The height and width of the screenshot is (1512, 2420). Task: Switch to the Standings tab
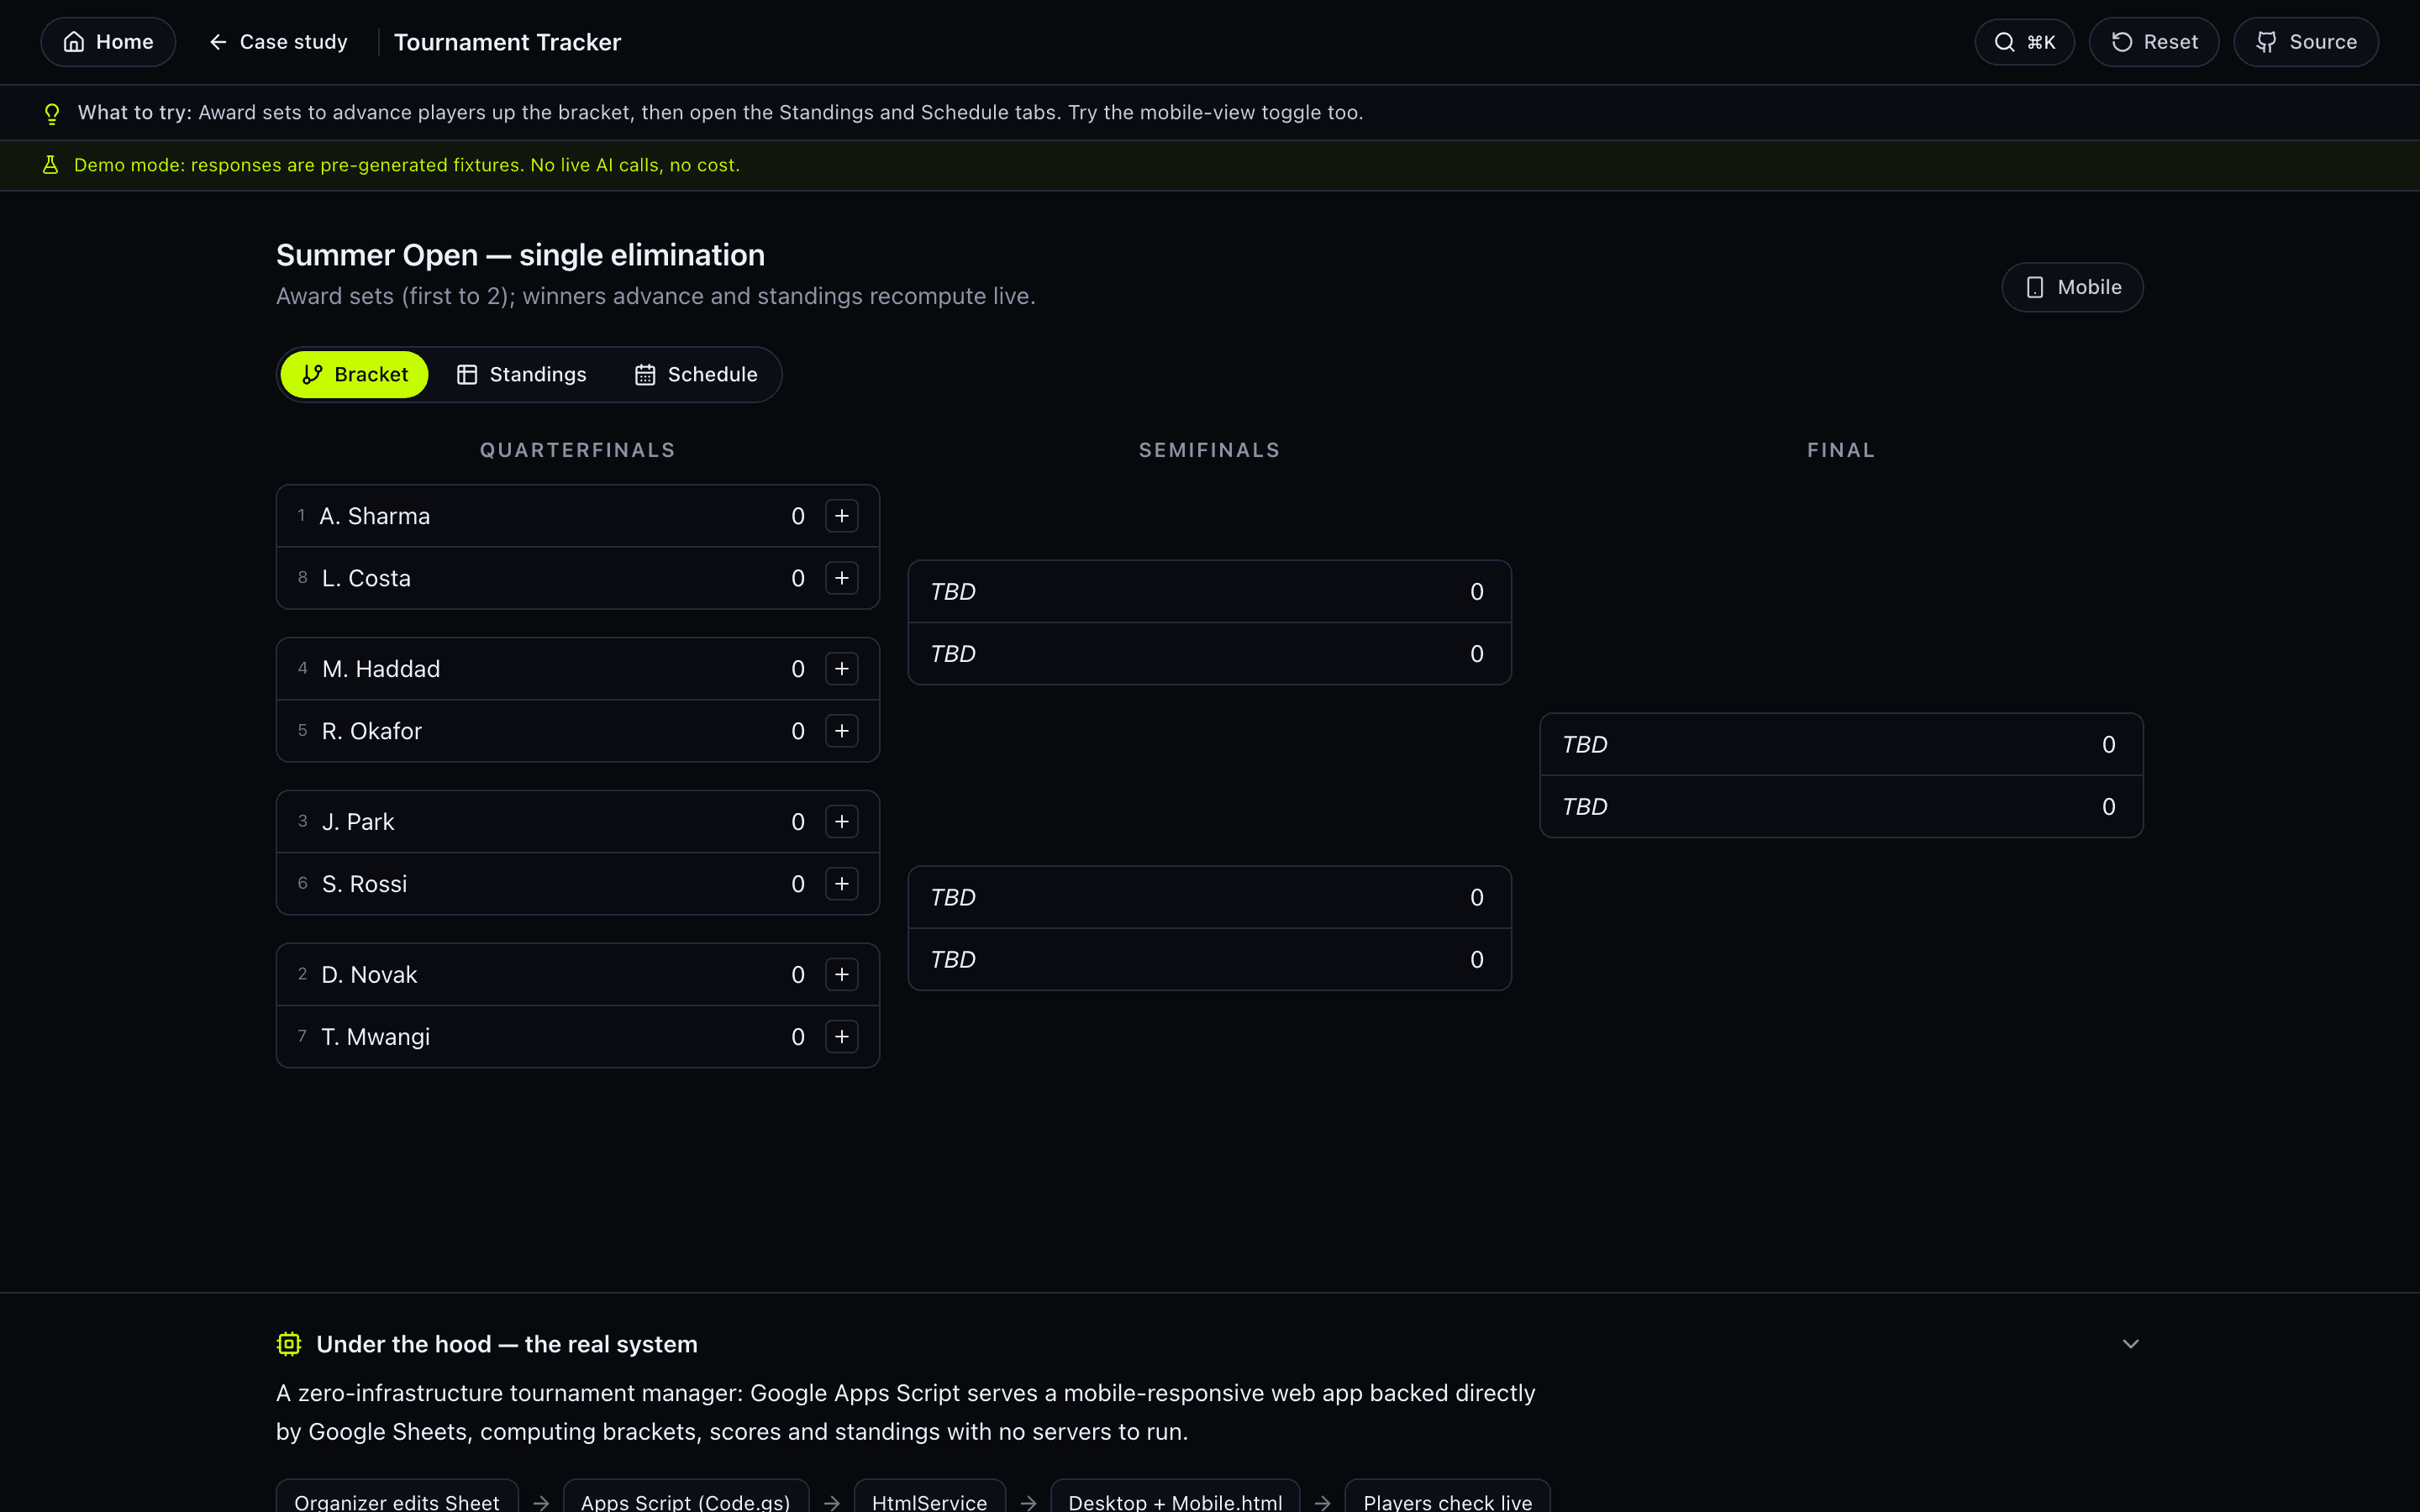click(521, 375)
